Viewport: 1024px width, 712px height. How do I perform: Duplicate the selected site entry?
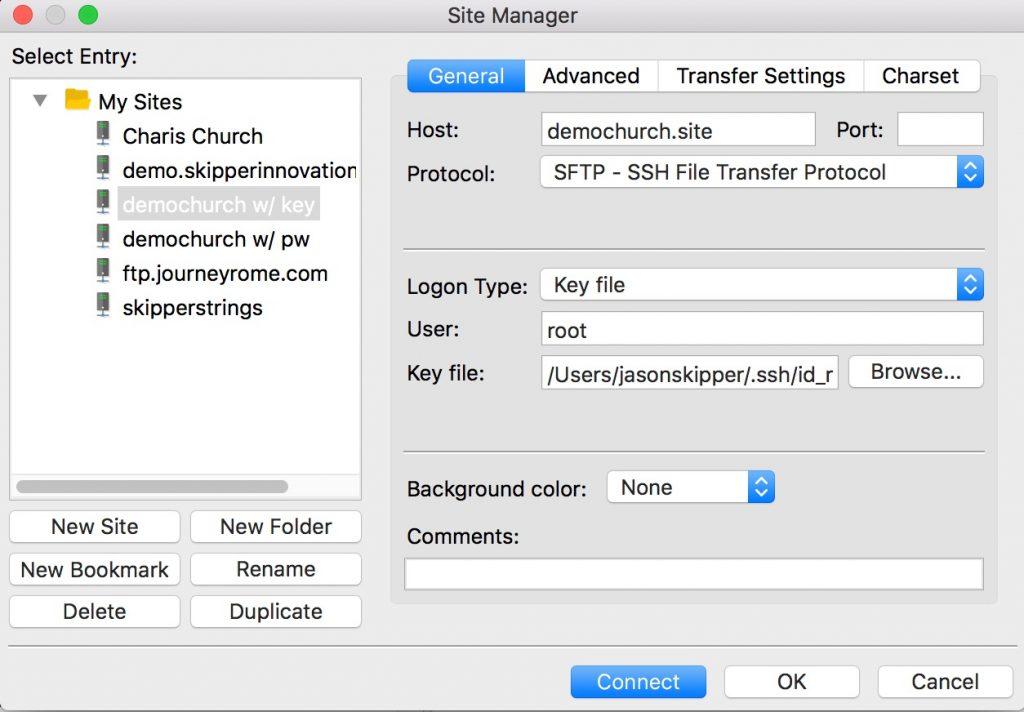pyautogui.click(x=276, y=611)
